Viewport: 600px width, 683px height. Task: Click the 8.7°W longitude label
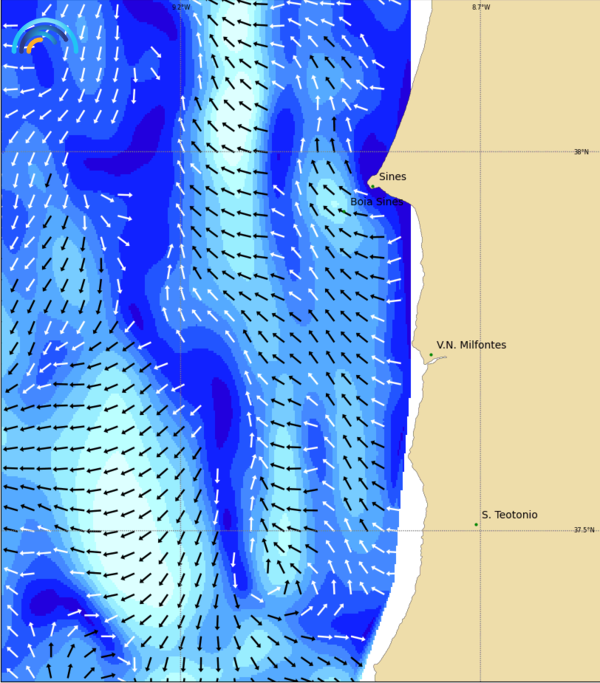click(481, 7)
